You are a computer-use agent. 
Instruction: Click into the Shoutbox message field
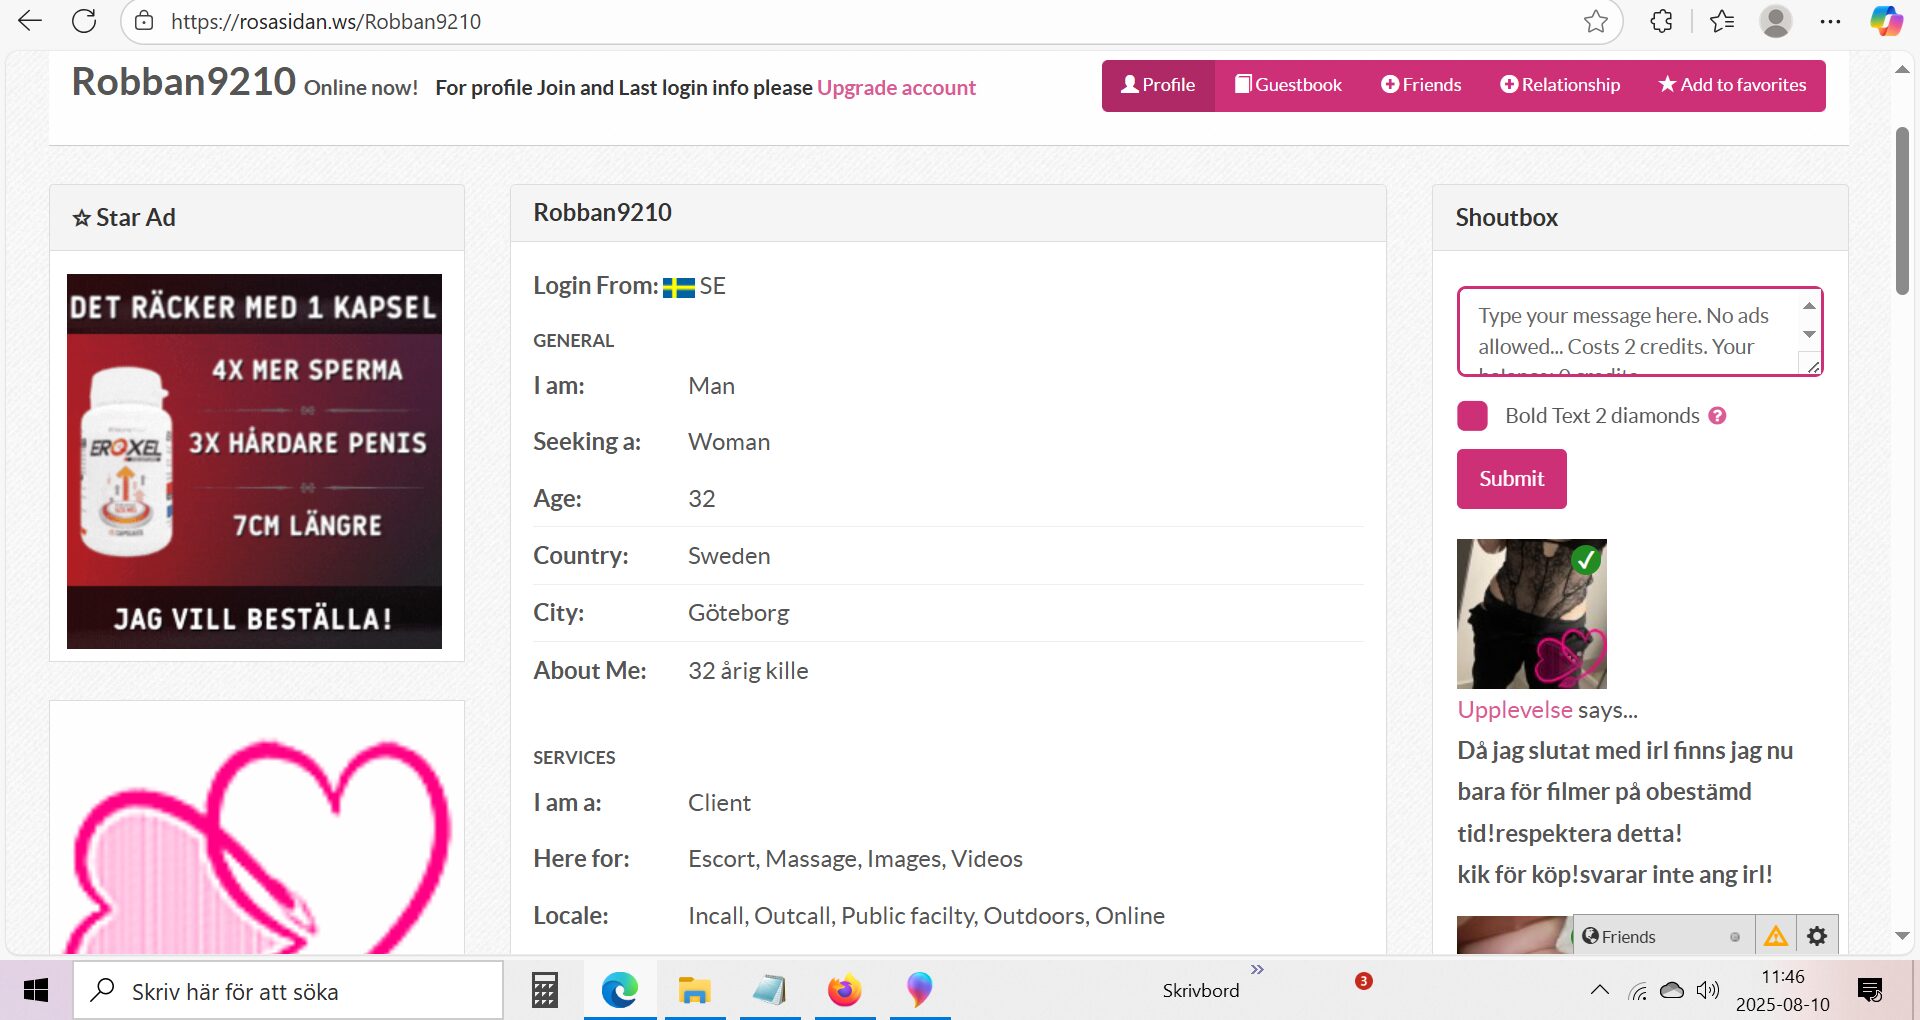coord(1628,331)
